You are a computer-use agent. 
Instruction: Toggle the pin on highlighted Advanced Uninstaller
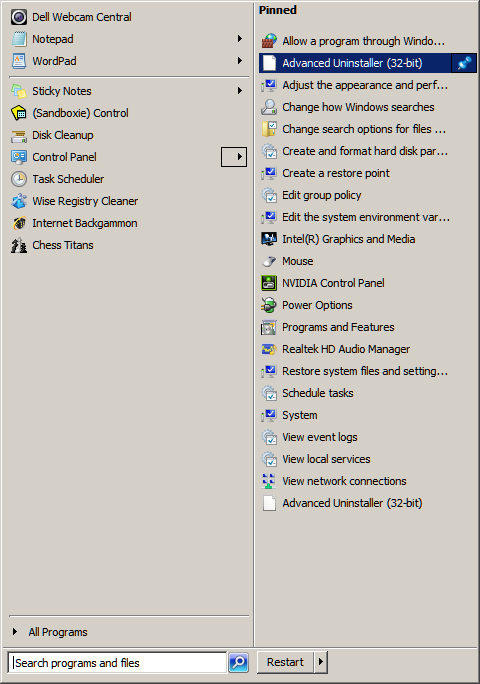464,63
